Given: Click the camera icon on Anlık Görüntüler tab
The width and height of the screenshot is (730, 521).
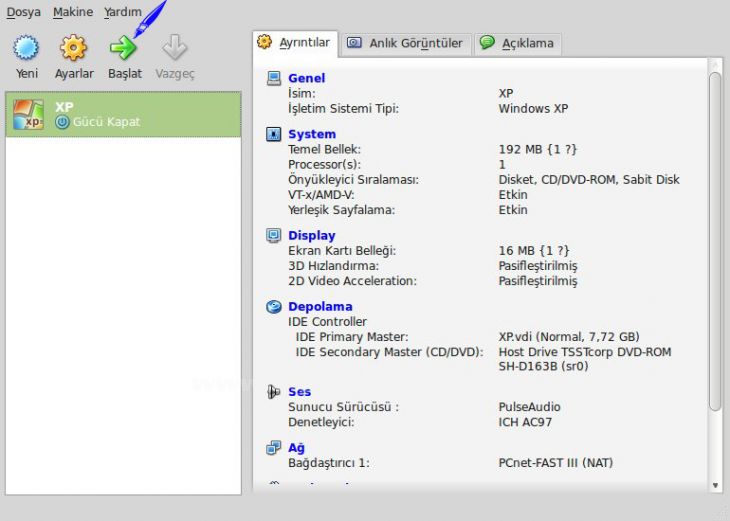Looking at the screenshot, I should [x=354, y=43].
